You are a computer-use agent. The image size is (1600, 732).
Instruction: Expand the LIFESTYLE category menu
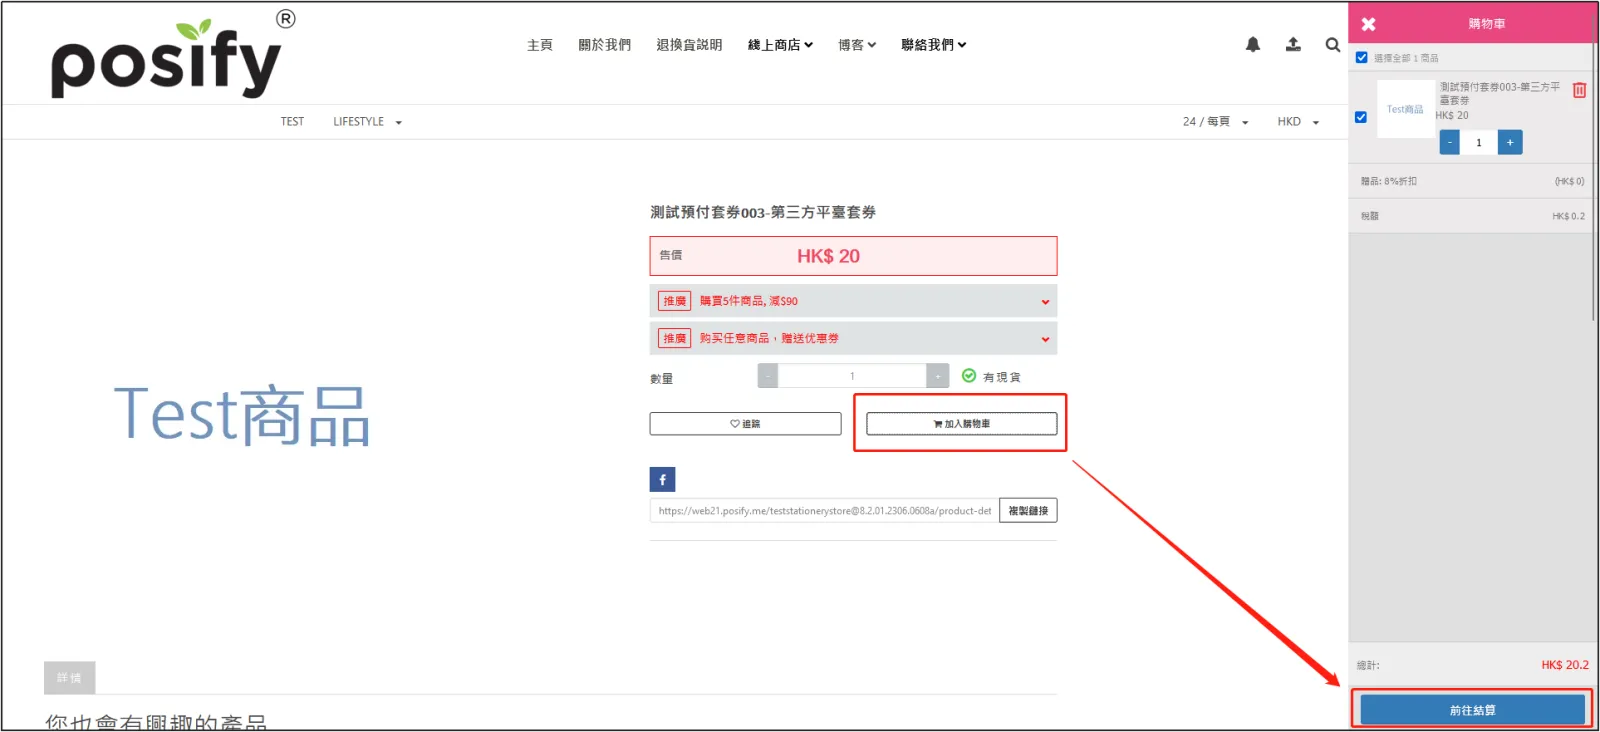[x=367, y=122]
